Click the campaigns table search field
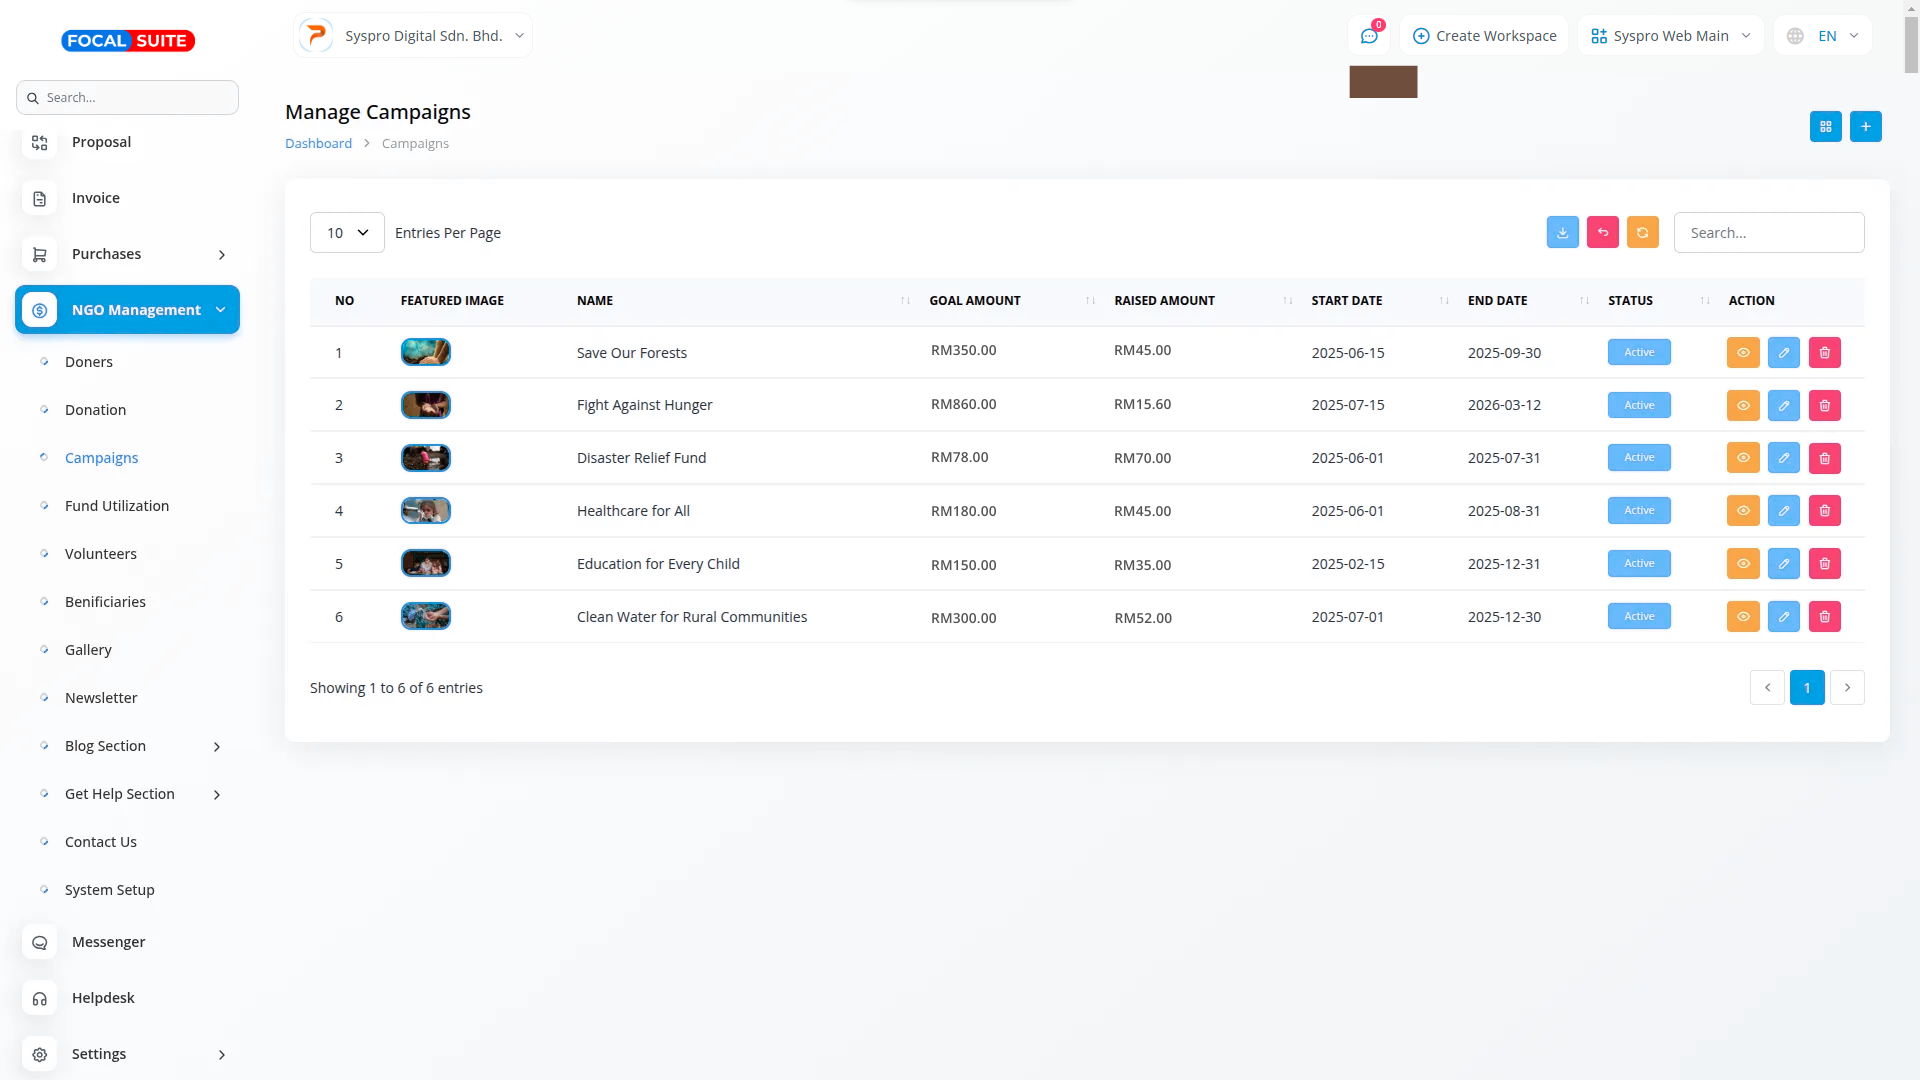The width and height of the screenshot is (1920, 1080). click(x=1768, y=232)
